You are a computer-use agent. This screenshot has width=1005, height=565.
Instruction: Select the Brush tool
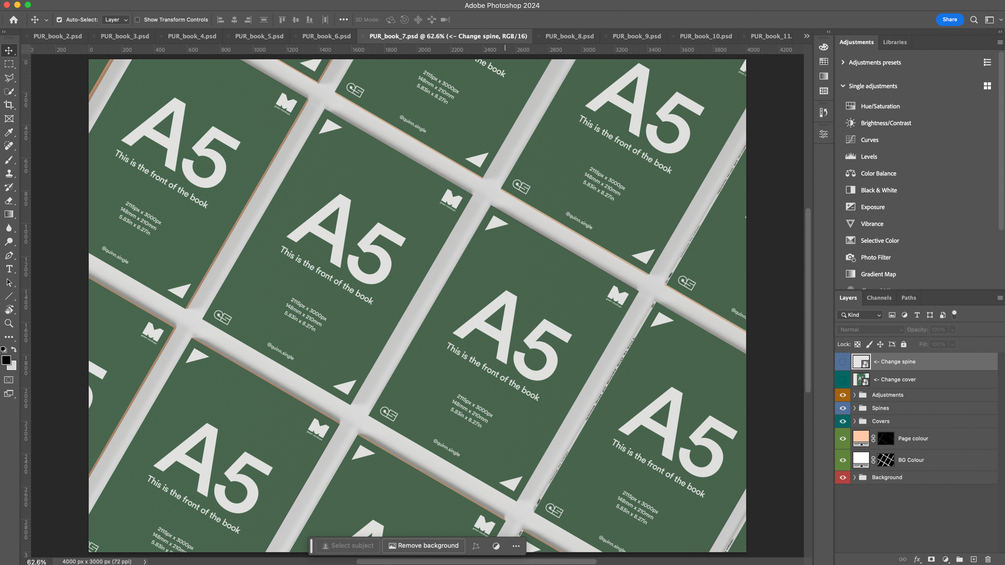tap(9, 160)
